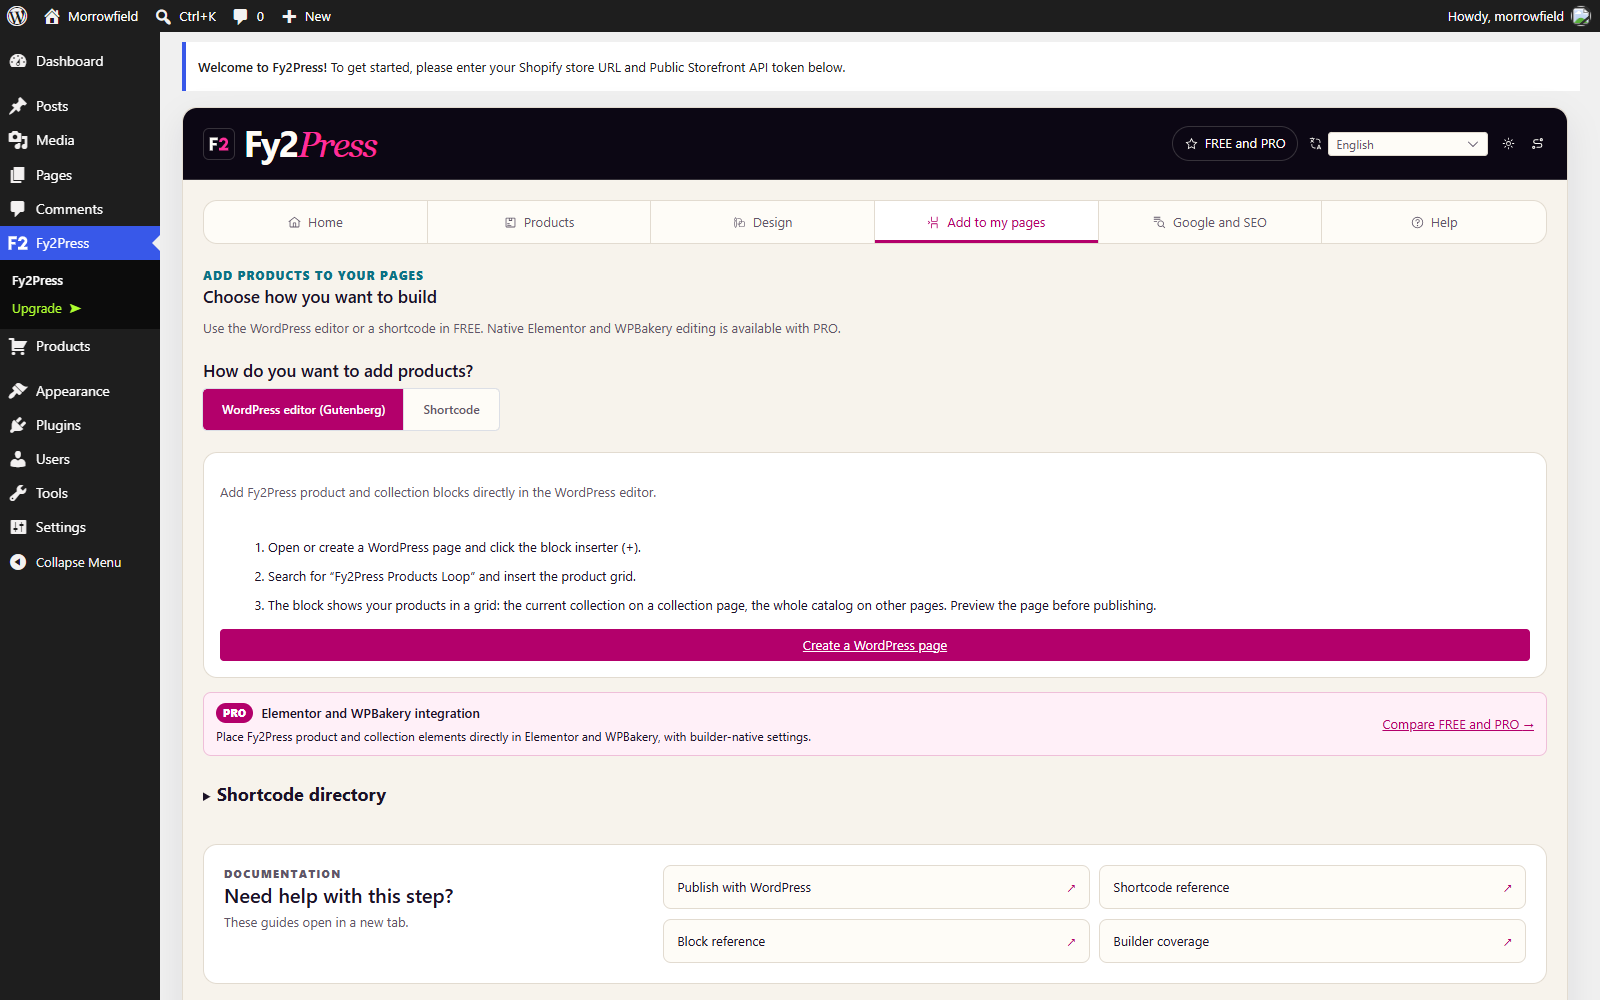
Task: Click the route icon in Fy2Press header
Action: 1538,144
